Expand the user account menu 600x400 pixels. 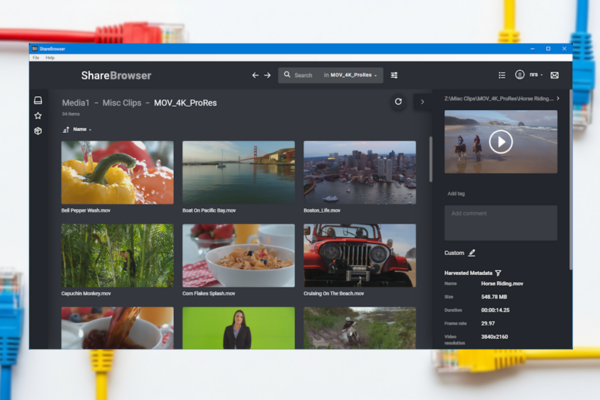click(x=528, y=75)
